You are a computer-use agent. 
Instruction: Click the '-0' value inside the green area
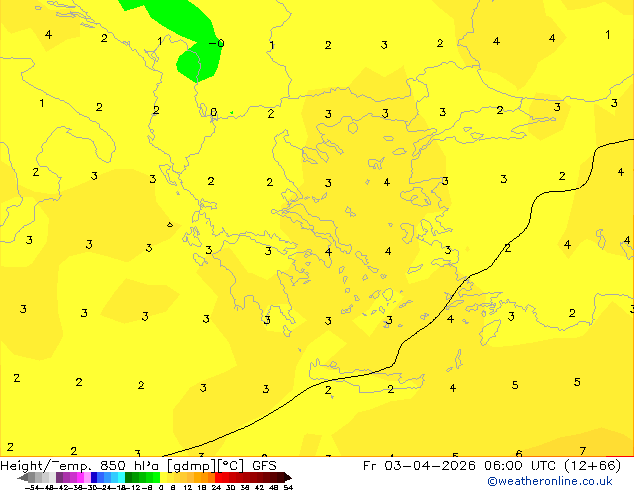click(216, 43)
